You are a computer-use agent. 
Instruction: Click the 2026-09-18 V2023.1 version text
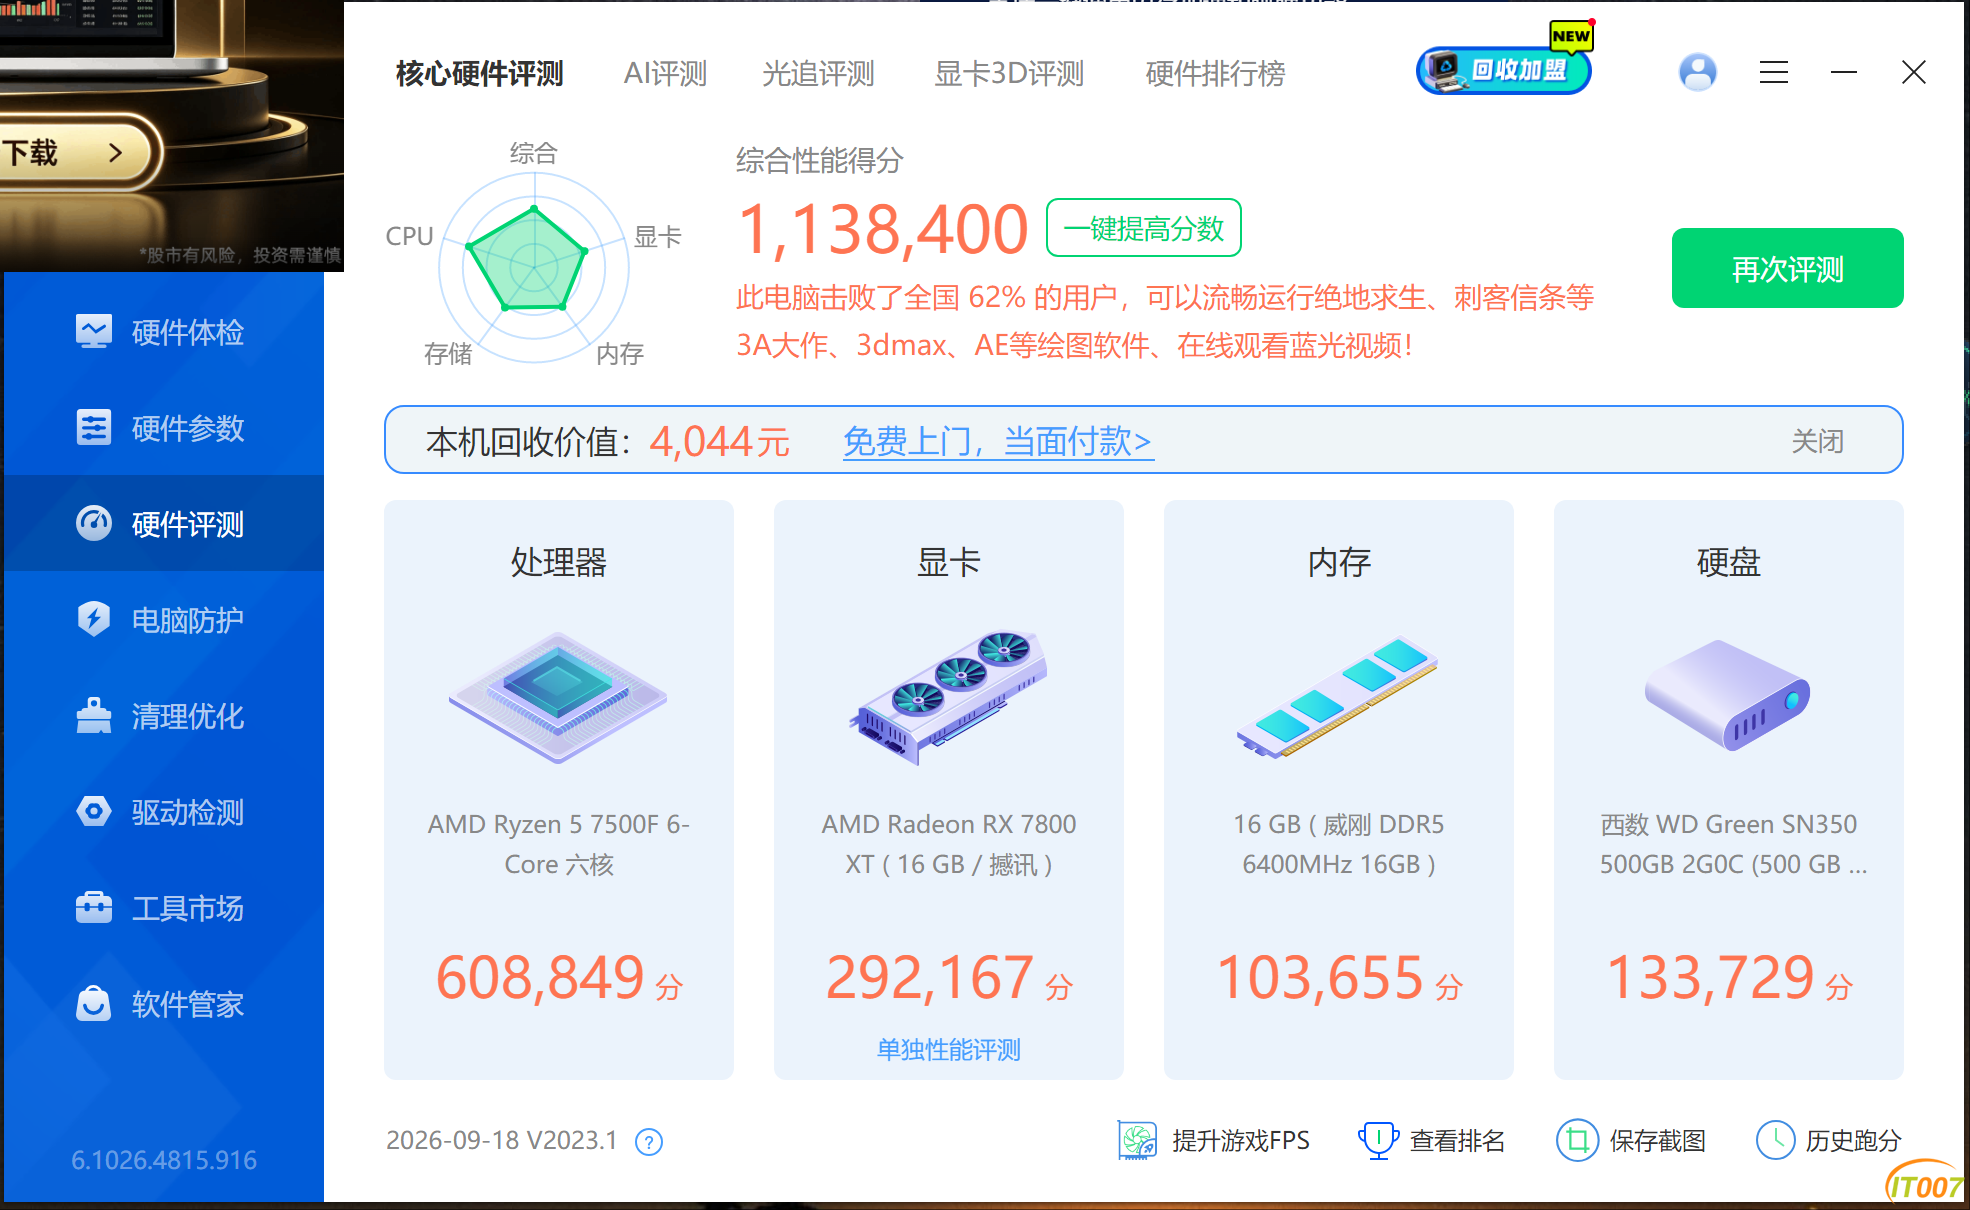(x=502, y=1141)
